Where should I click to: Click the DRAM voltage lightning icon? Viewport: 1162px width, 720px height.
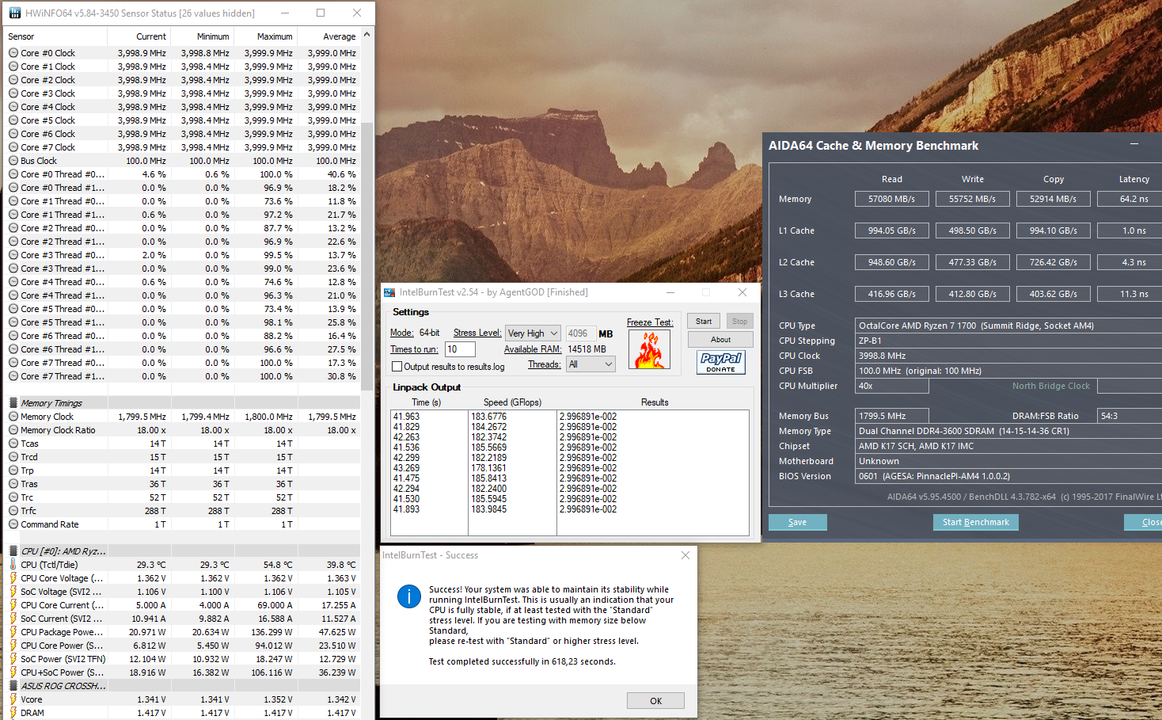tap(13, 713)
